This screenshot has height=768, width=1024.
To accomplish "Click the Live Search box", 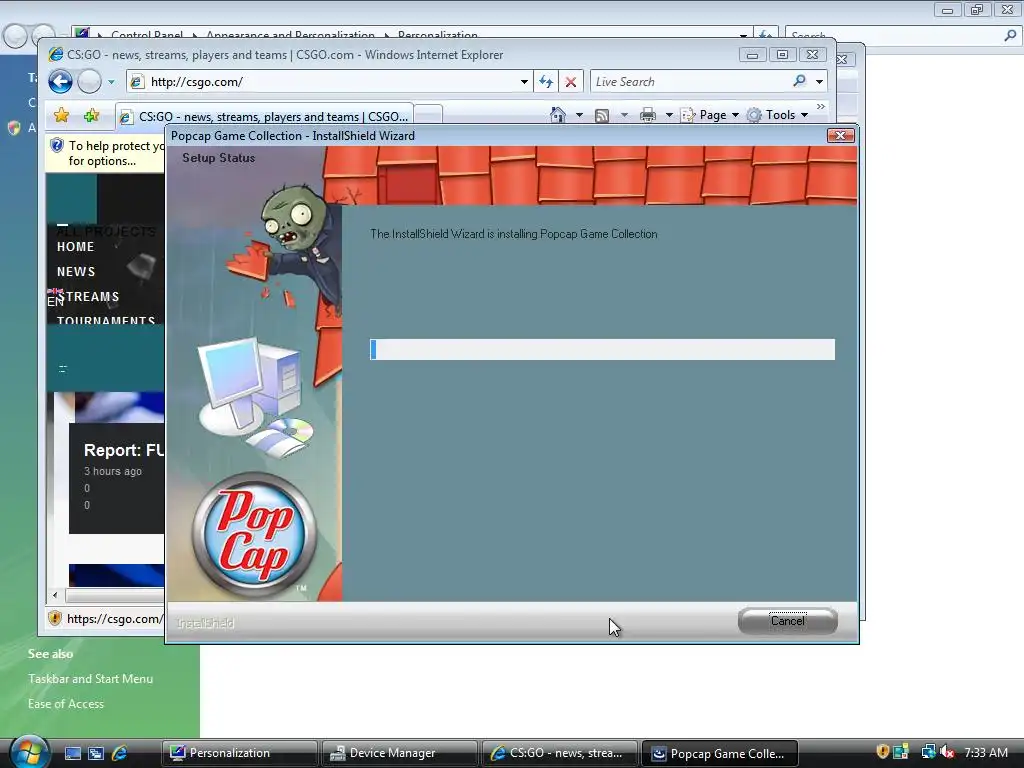I will [692, 82].
